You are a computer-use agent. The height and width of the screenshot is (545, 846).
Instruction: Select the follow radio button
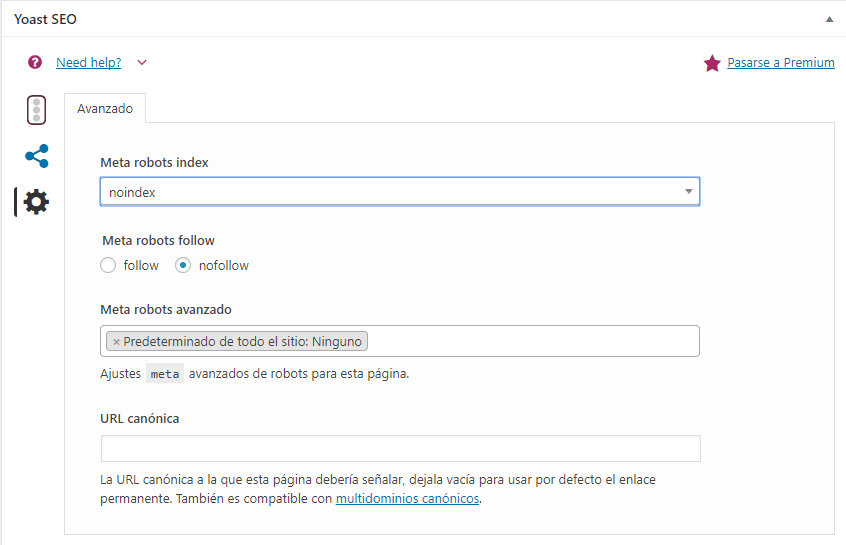pos(108,265)
